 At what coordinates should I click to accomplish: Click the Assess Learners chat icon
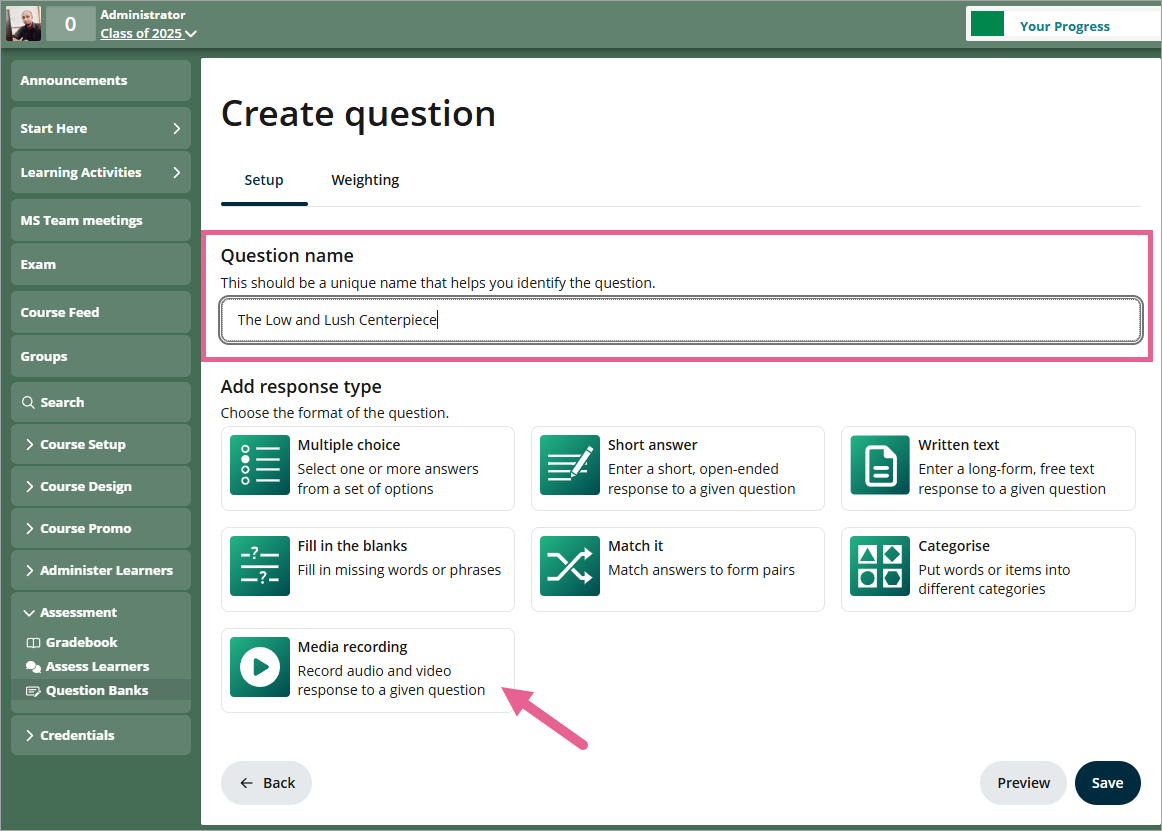tap(33, 666)
